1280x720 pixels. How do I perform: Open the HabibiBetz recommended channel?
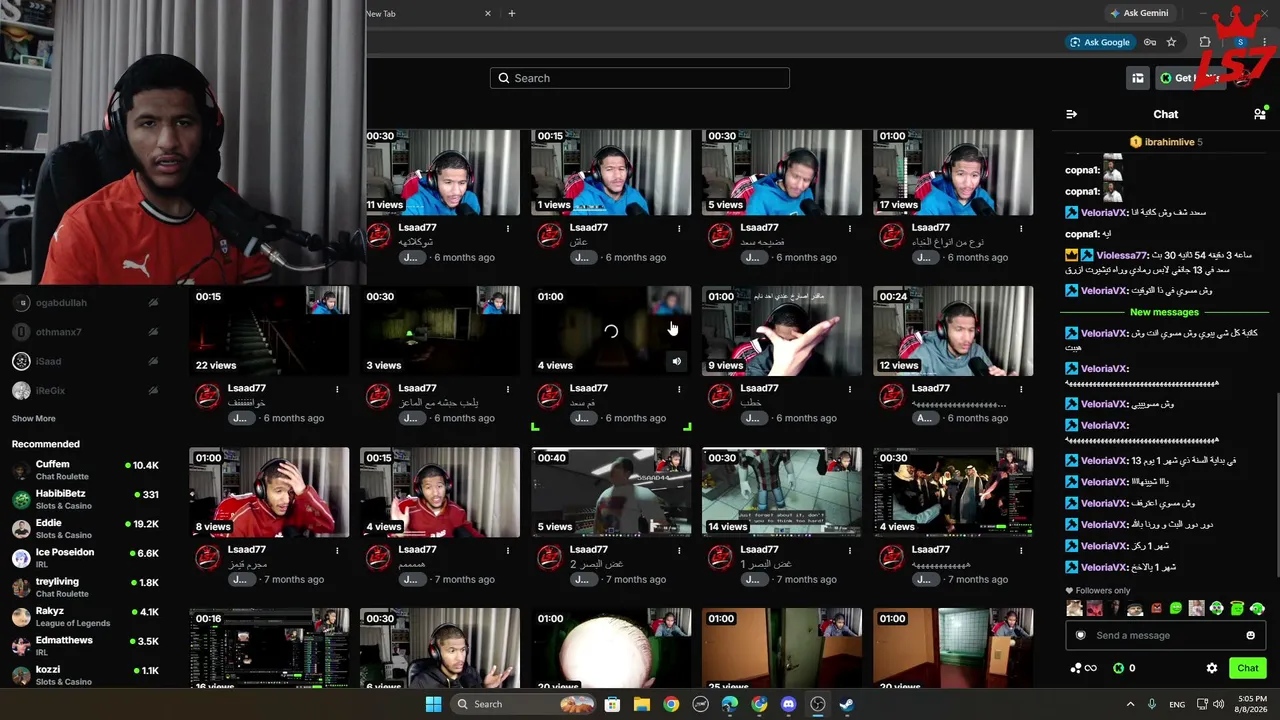pyautogui.click(x=85, y=499)
